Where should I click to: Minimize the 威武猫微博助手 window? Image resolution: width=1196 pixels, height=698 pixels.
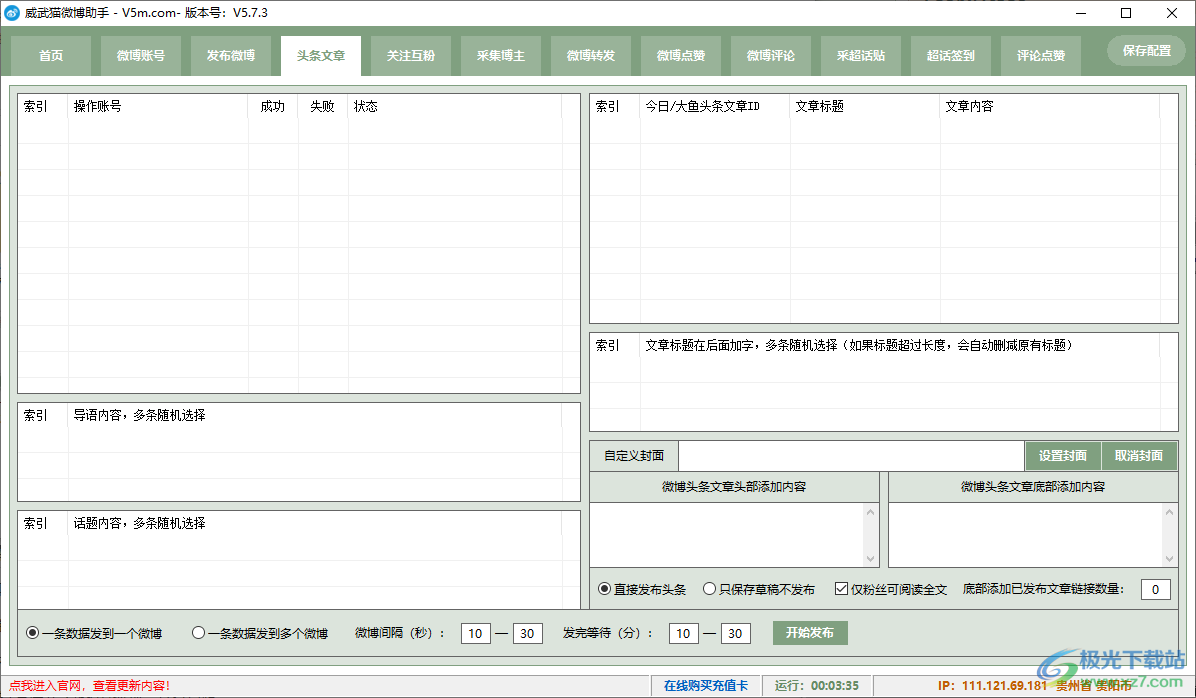pyautogui.click(x=1082, y=13)
